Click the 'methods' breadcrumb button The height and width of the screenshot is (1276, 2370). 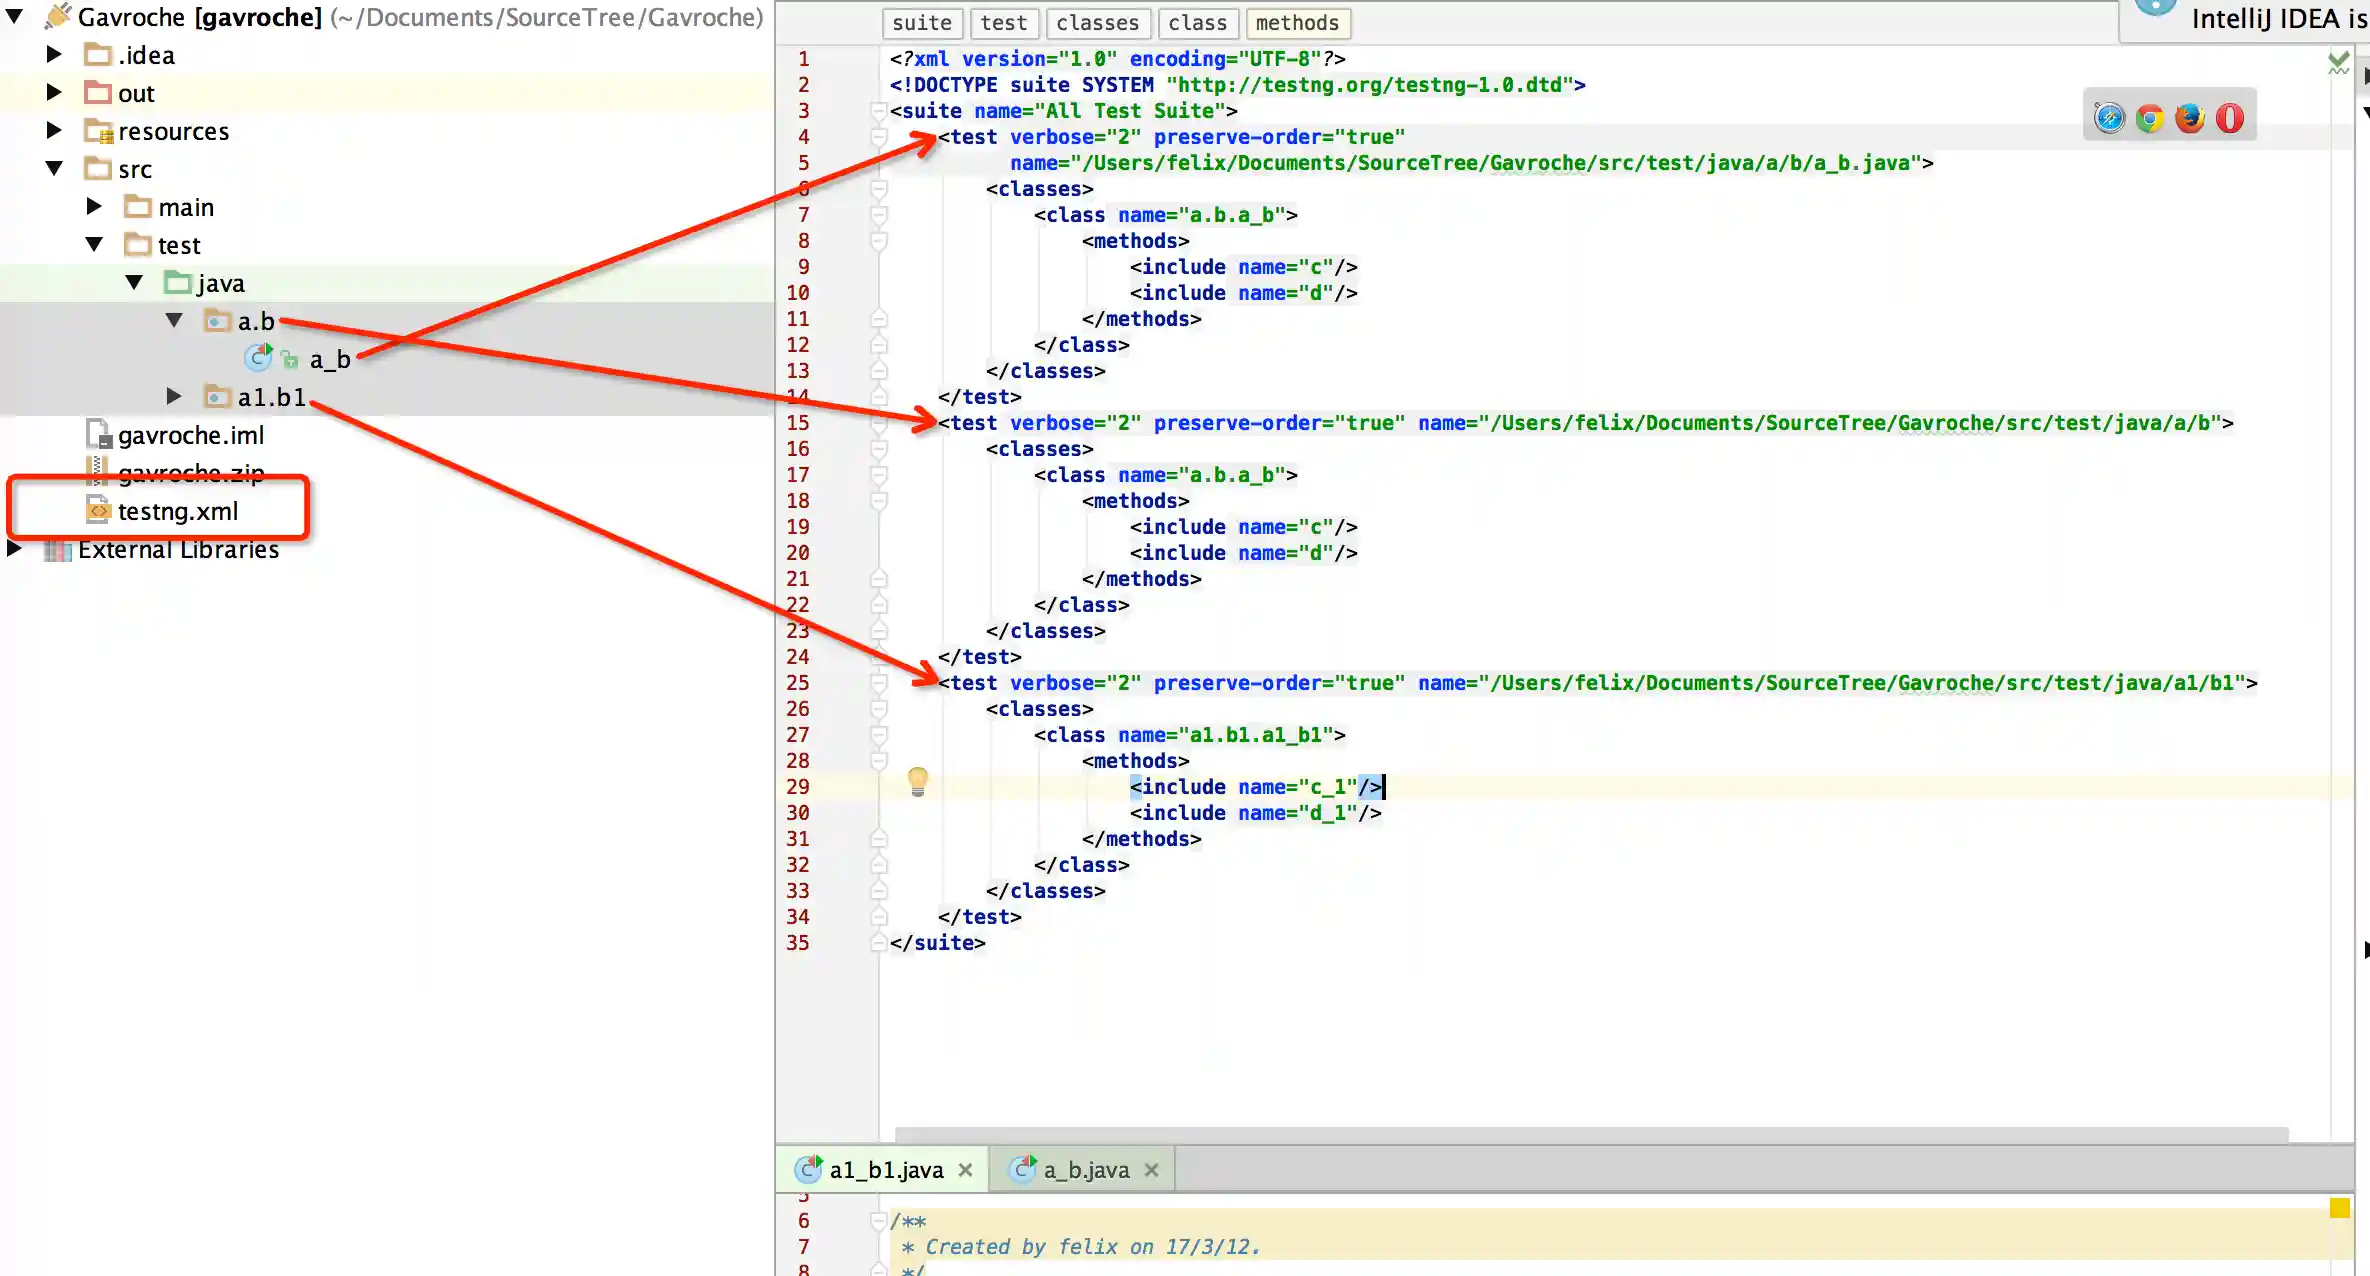click(1296, 22)
